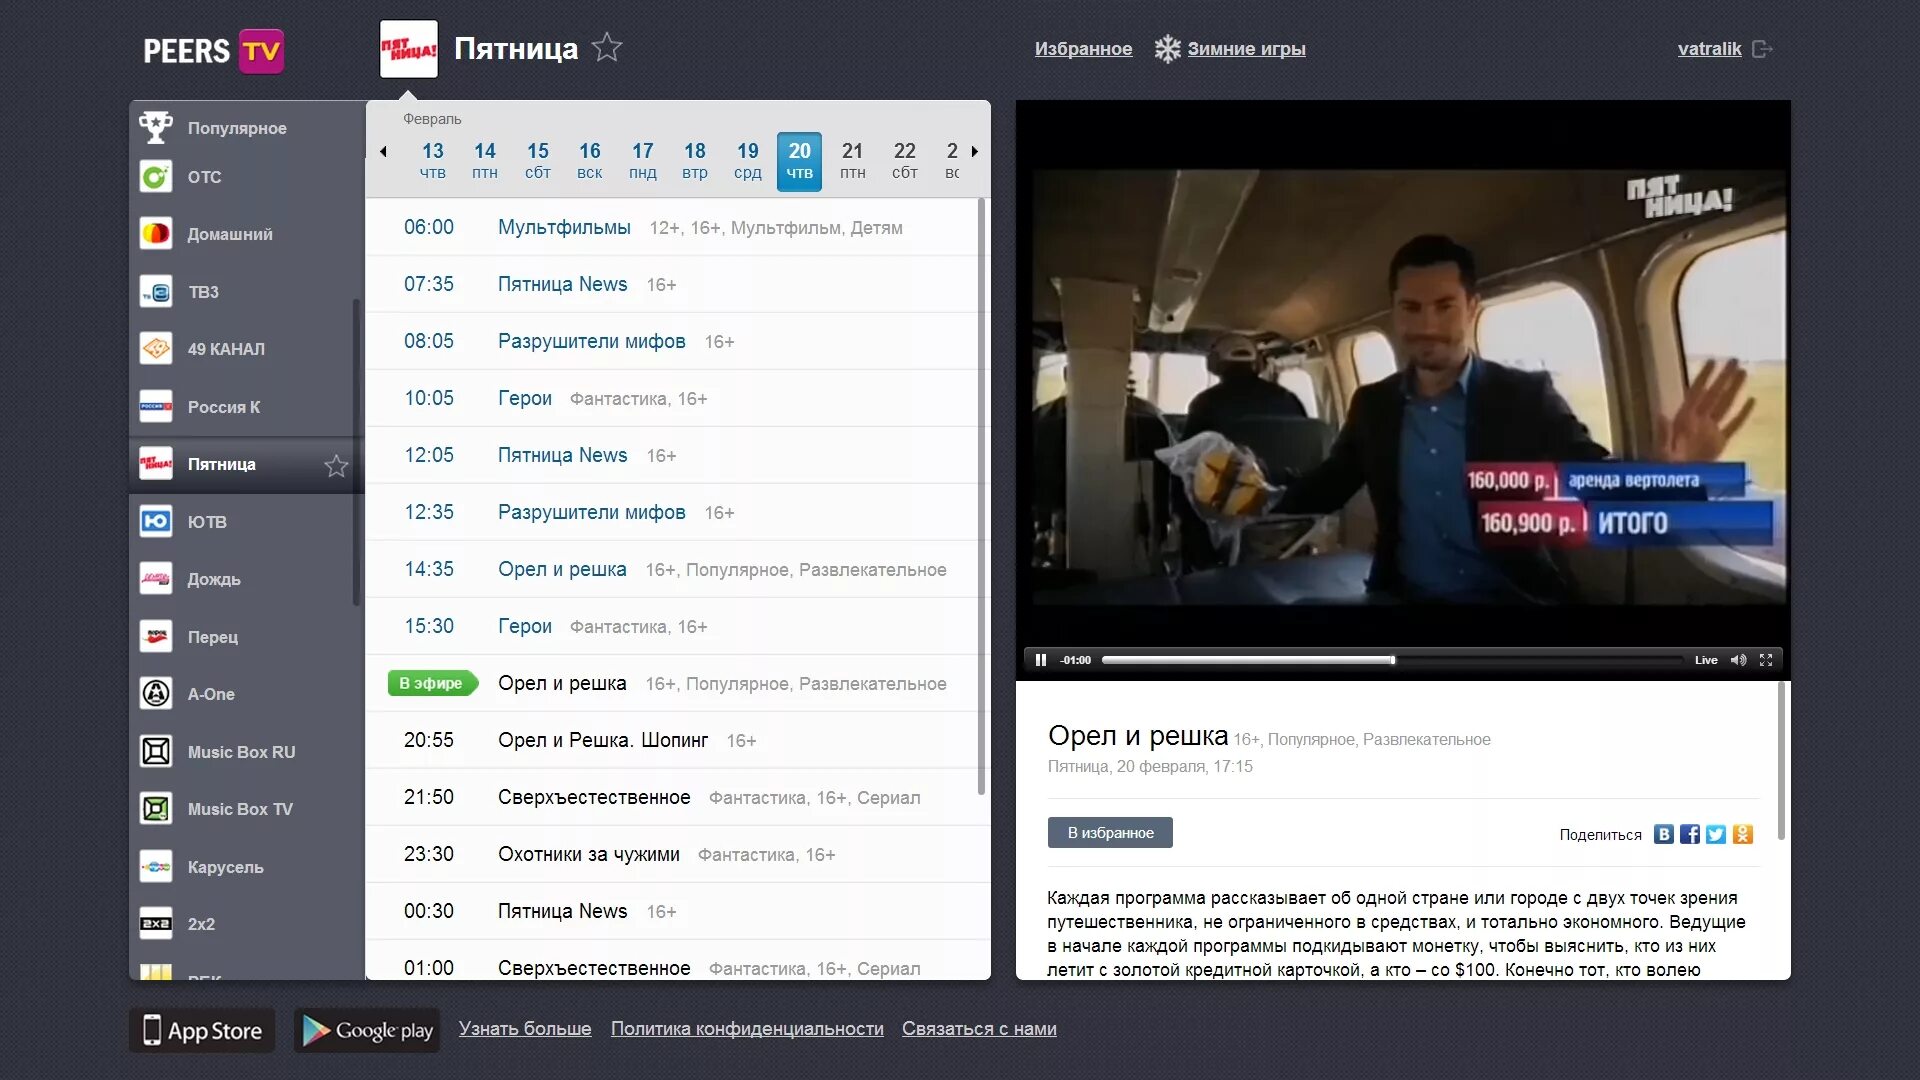Click the ОТС channel icon
The width and height of the screenshot is (1920, 1080).
tap(156, 175)
